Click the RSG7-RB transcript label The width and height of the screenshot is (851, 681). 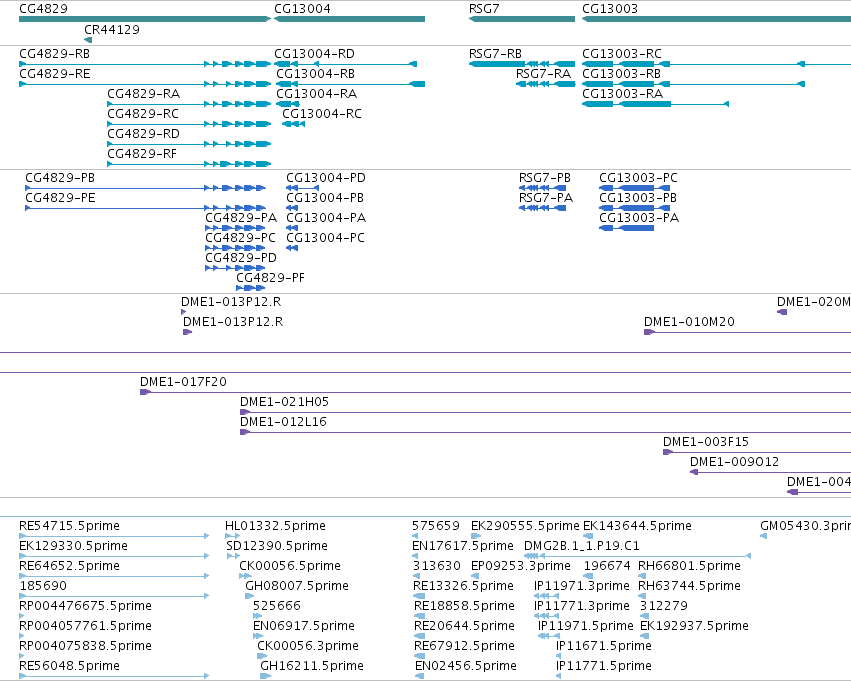coord(496,54)
